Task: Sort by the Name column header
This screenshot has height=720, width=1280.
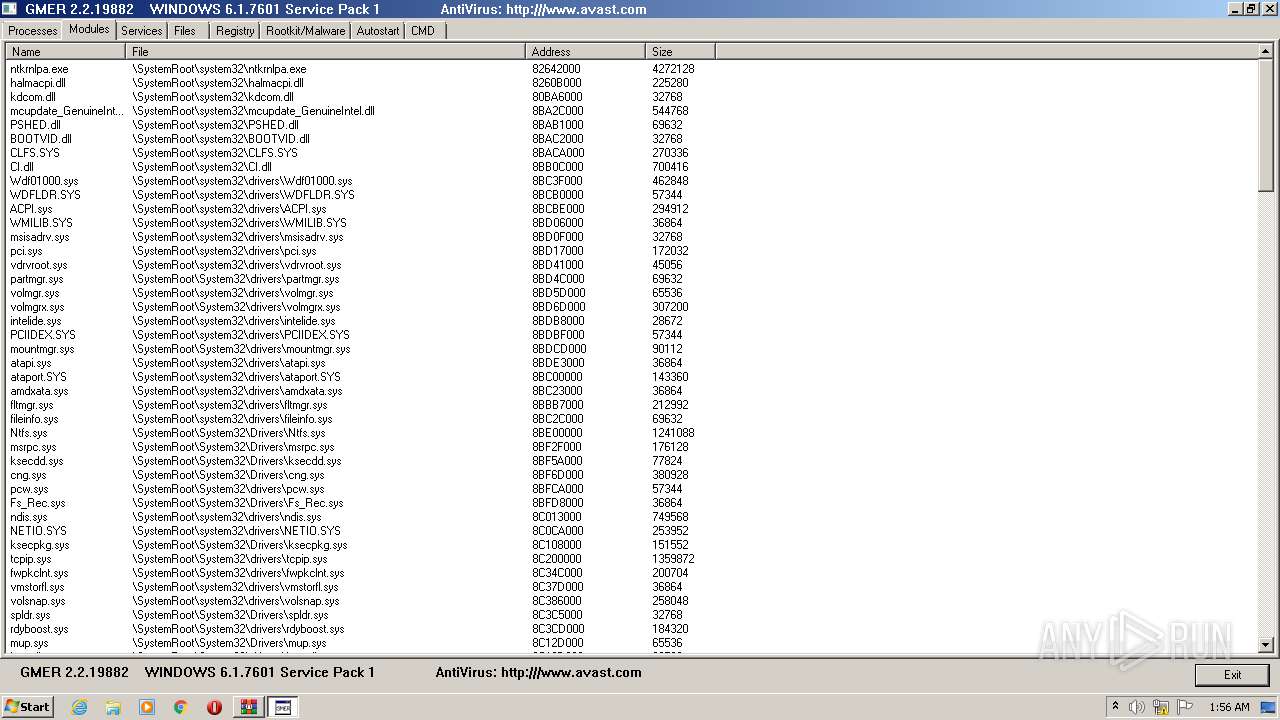Action: pyautogui.click(x=66, y=51)
